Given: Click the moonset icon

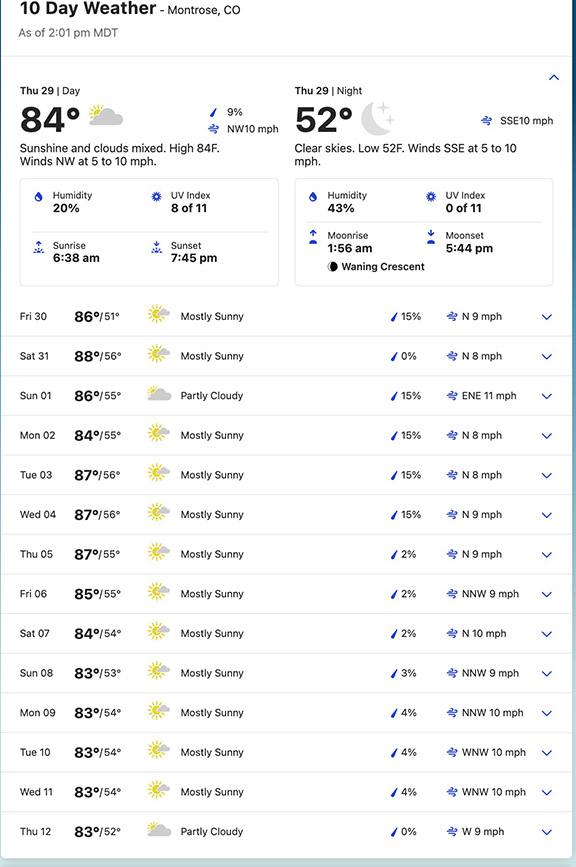Looking at the screenshot, I should [431, 237].
